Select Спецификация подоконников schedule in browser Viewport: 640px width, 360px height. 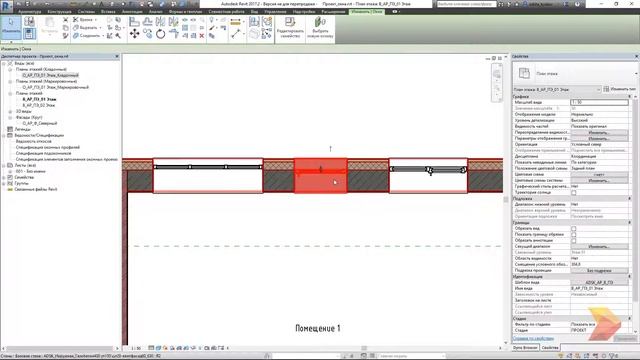tap(43, 153)
